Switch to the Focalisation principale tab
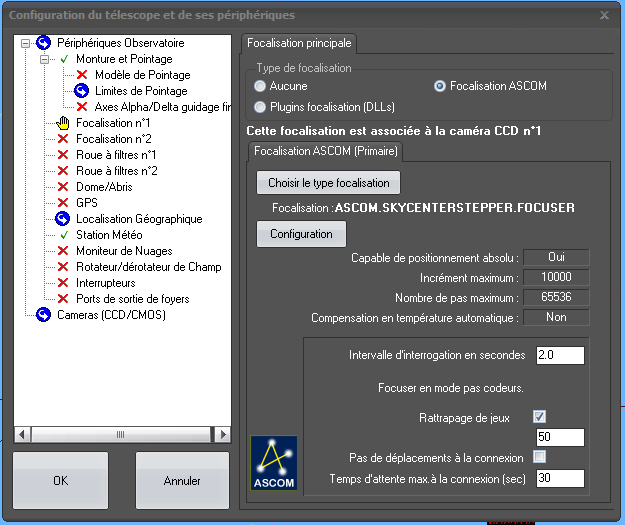This screenshot has width=625, height=525. [299, 43]
